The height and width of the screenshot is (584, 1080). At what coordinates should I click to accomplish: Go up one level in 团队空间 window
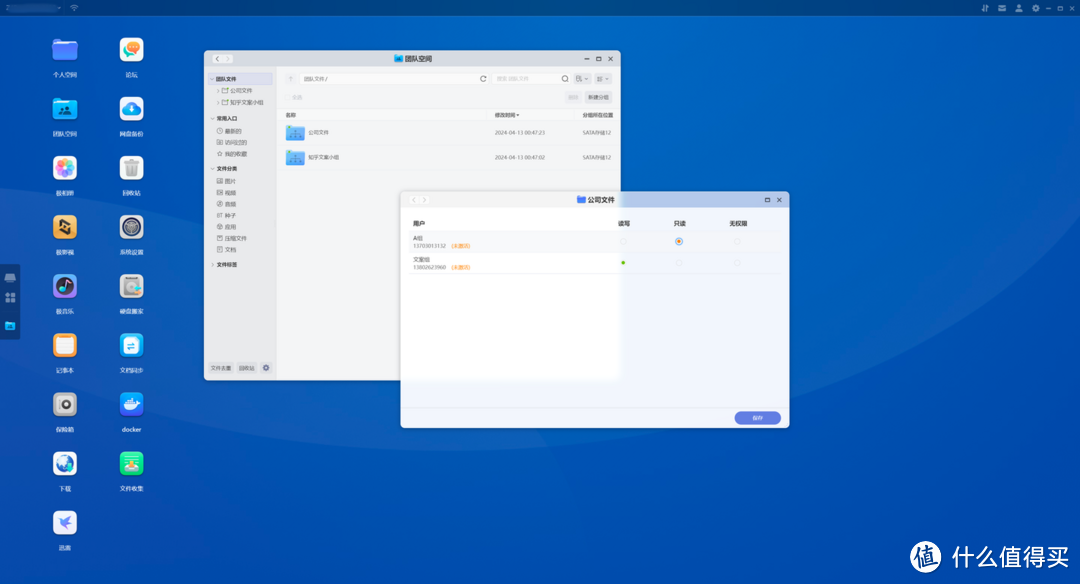pyautogui.click(x=291, y=79)
